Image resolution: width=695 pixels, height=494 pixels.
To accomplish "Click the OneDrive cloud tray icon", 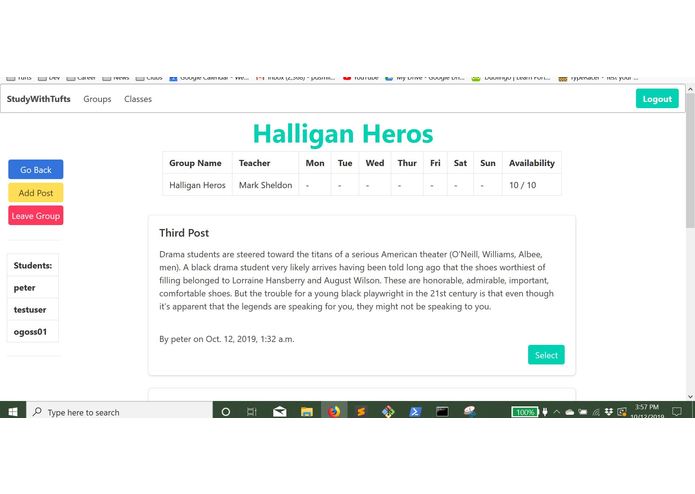I will click(x=570, y=412).
